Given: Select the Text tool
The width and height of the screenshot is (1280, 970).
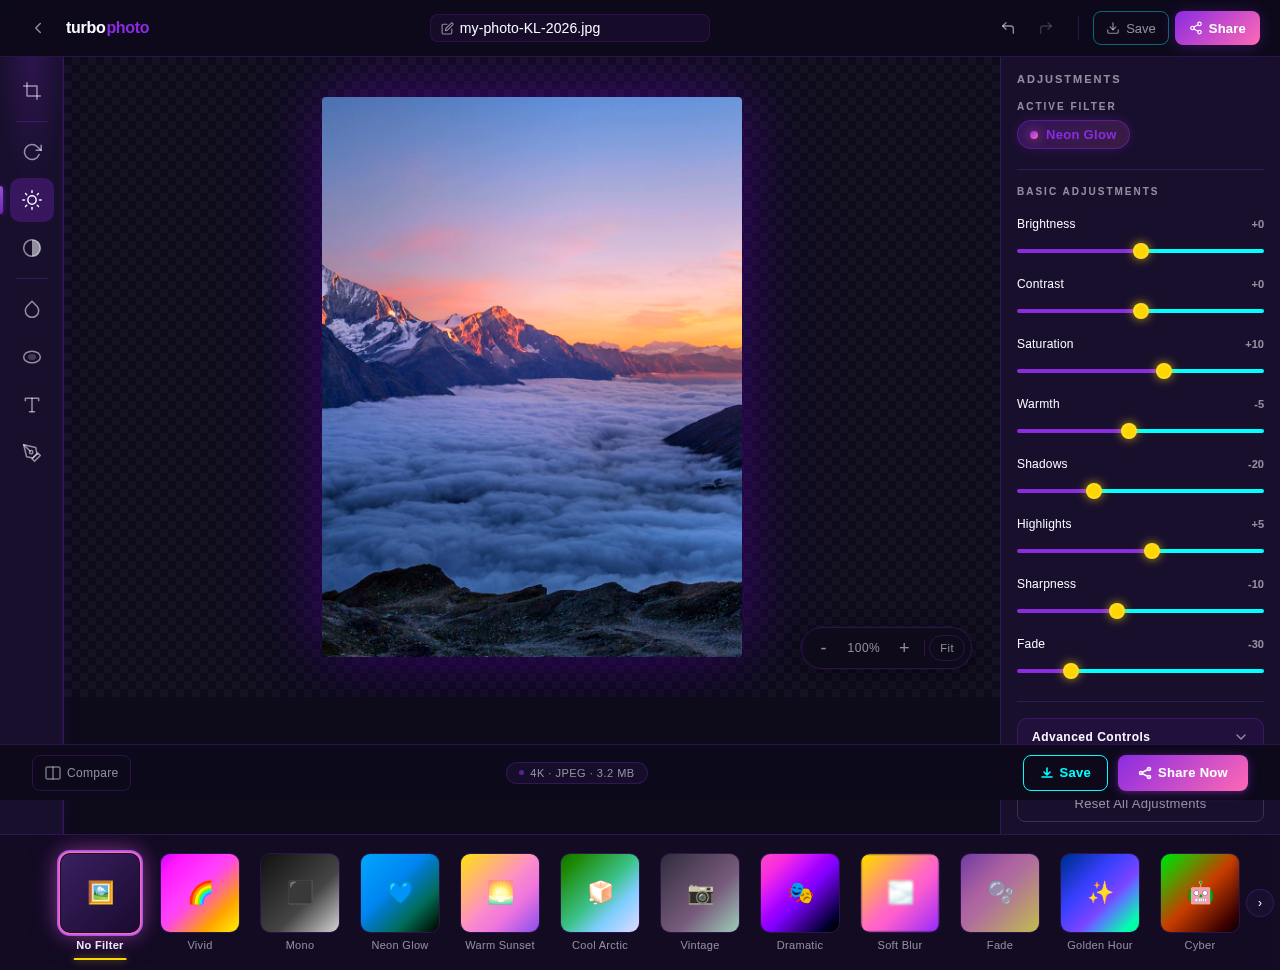Looking at the screenshot, I should (x=31, y=404).
